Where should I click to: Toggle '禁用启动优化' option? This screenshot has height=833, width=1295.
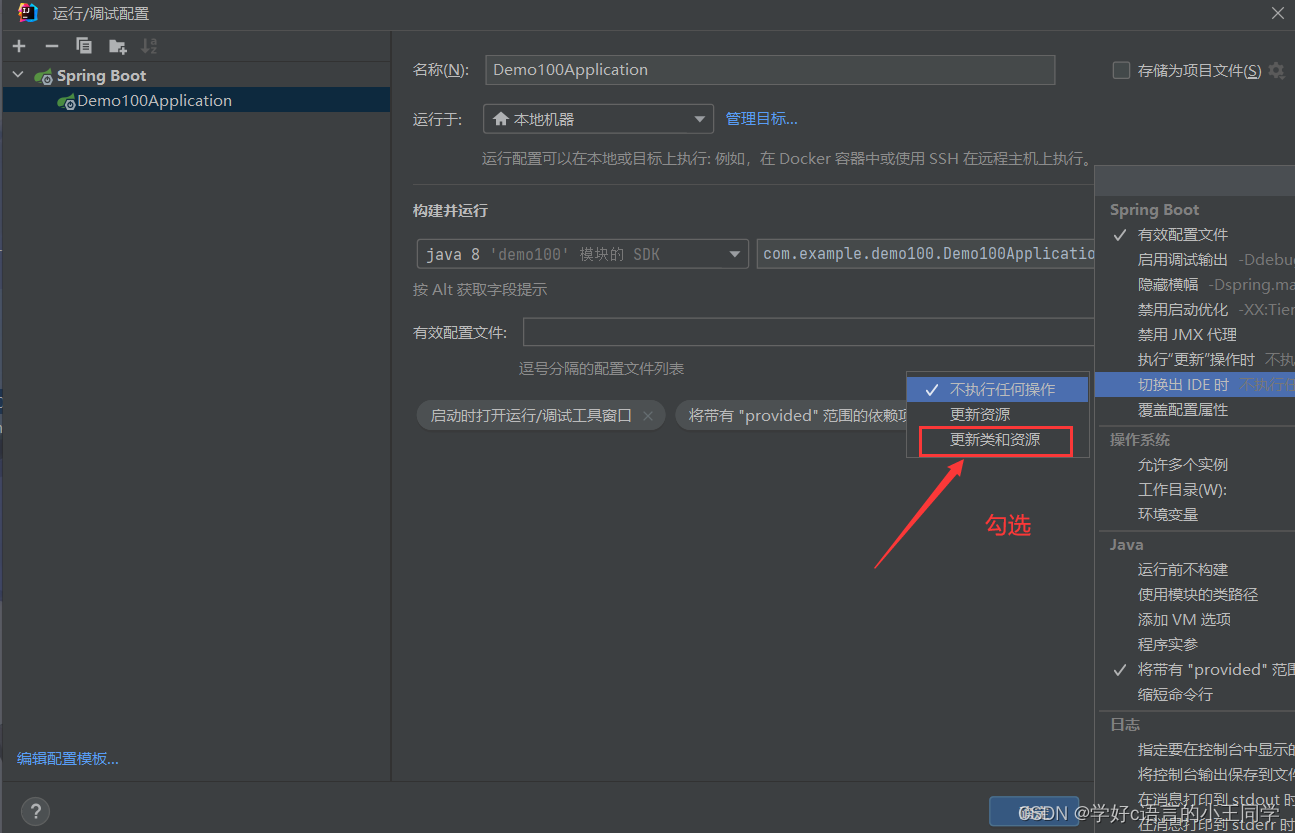(1196, 310)
